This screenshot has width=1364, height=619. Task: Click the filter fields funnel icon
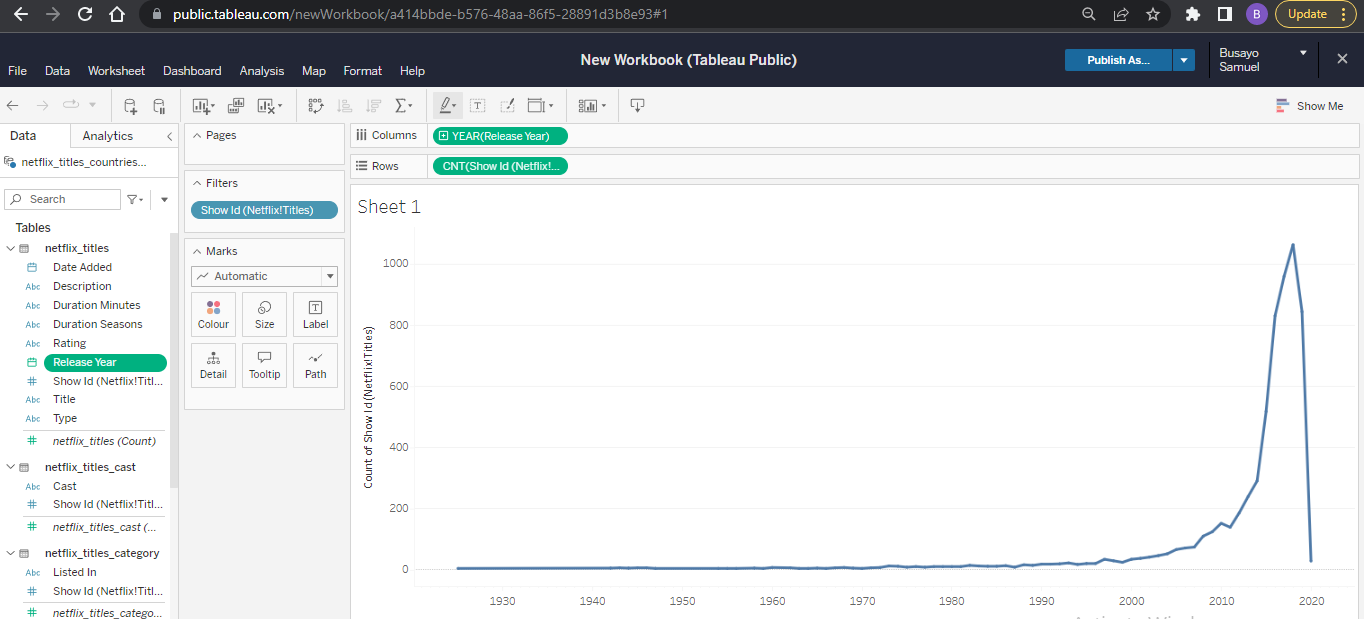click(135, 199)
